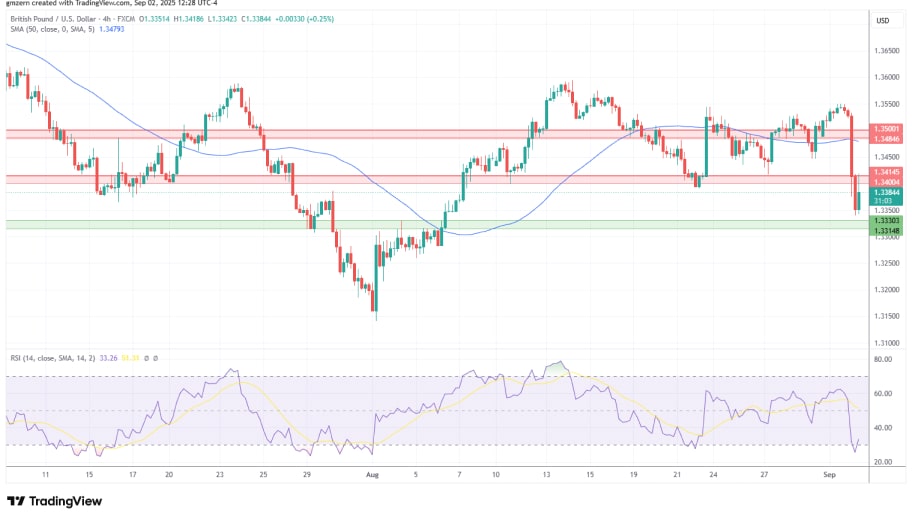Select the British Pound / U.S. Dollar title
Screen dimensions: 912x513
point(55,19)
